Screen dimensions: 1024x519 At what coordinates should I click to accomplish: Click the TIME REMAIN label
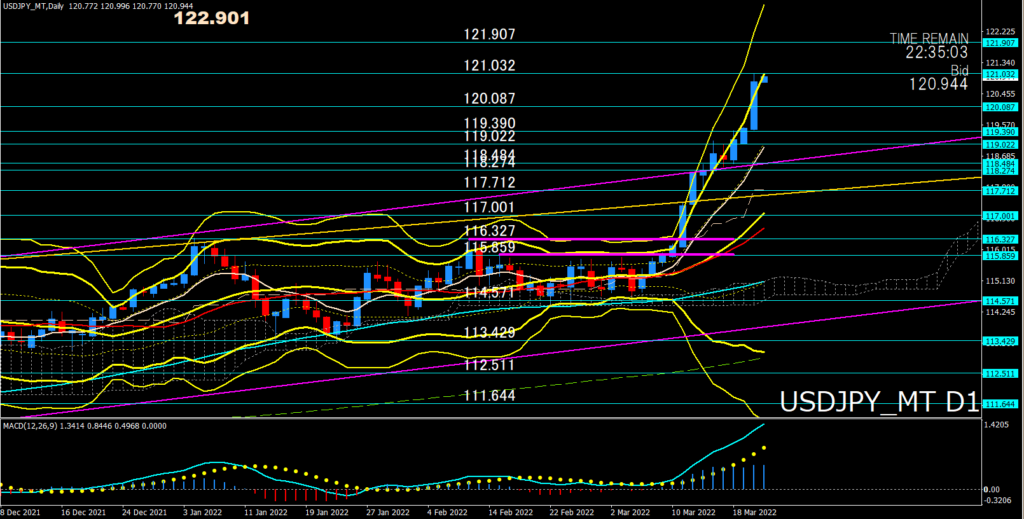point(929,39)
